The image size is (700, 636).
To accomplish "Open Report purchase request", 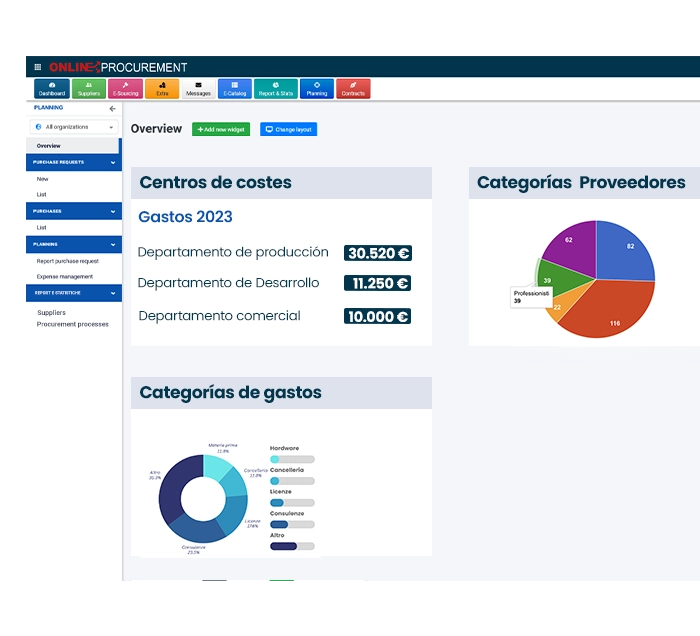I will 67,261.
